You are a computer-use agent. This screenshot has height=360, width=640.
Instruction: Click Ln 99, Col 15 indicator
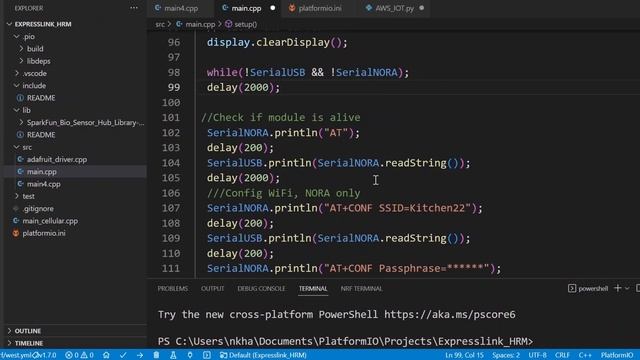point(464,355)
